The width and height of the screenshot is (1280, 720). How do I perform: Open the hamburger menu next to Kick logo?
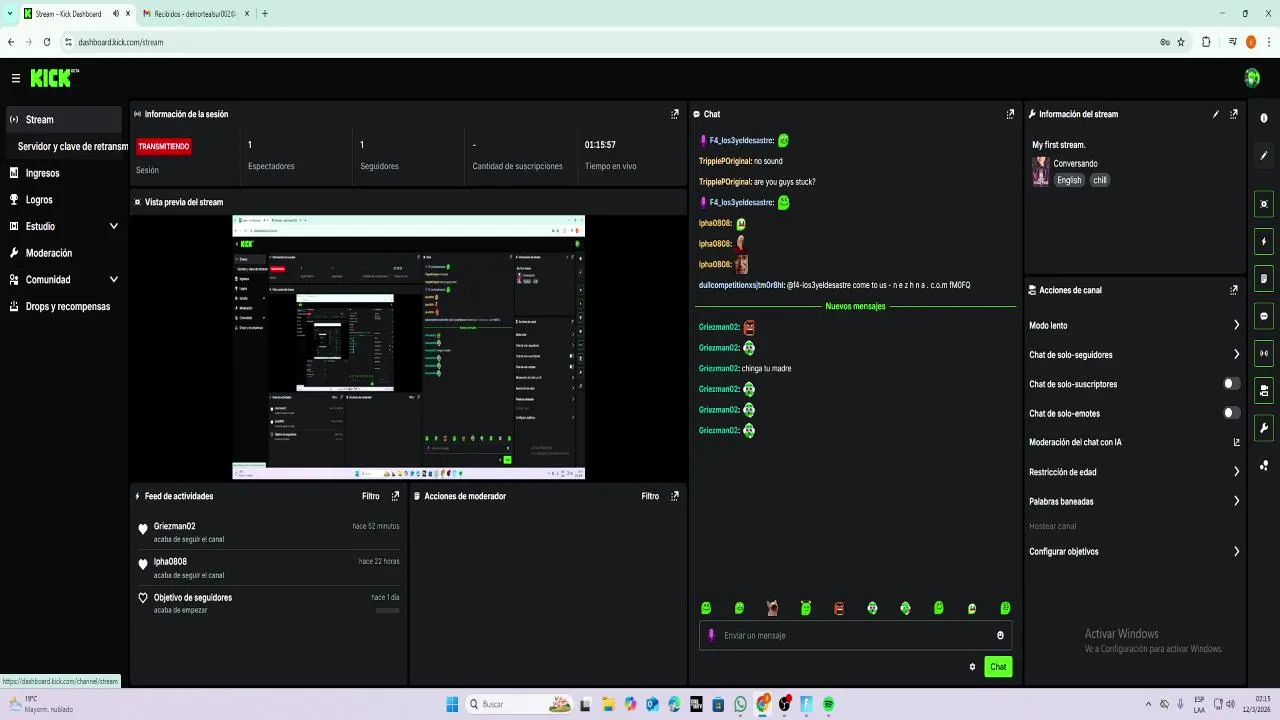[x=15, y=78]
